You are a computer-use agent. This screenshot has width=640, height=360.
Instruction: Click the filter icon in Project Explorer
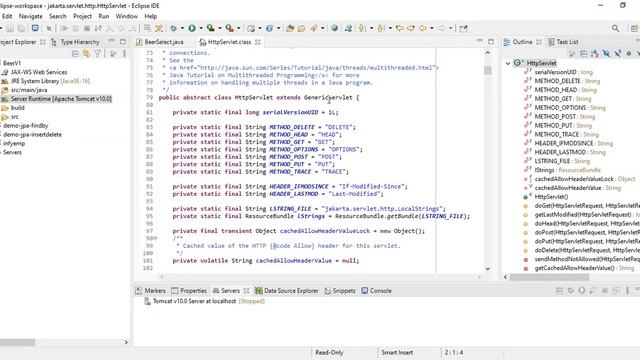tap(98, 53)
